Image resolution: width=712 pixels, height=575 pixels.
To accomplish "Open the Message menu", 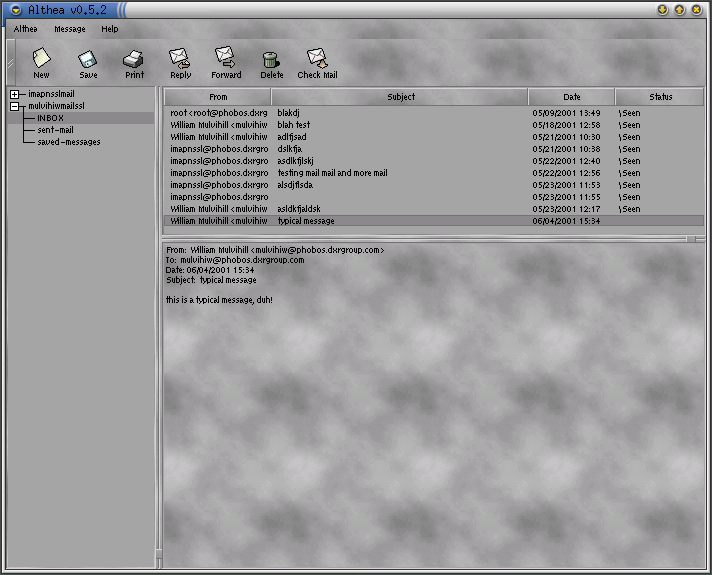I will point(70,30).
